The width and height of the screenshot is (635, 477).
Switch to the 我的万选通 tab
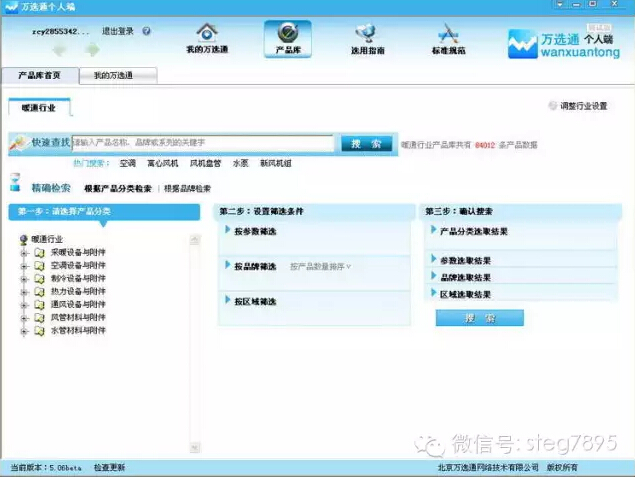(x=118, y=76)
